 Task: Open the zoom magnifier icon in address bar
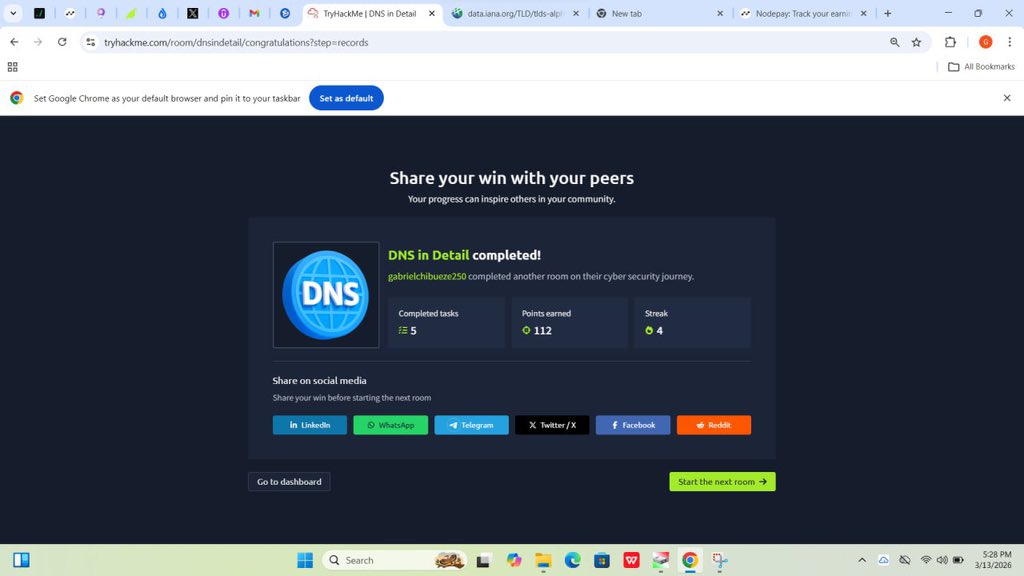pos(895,42)
